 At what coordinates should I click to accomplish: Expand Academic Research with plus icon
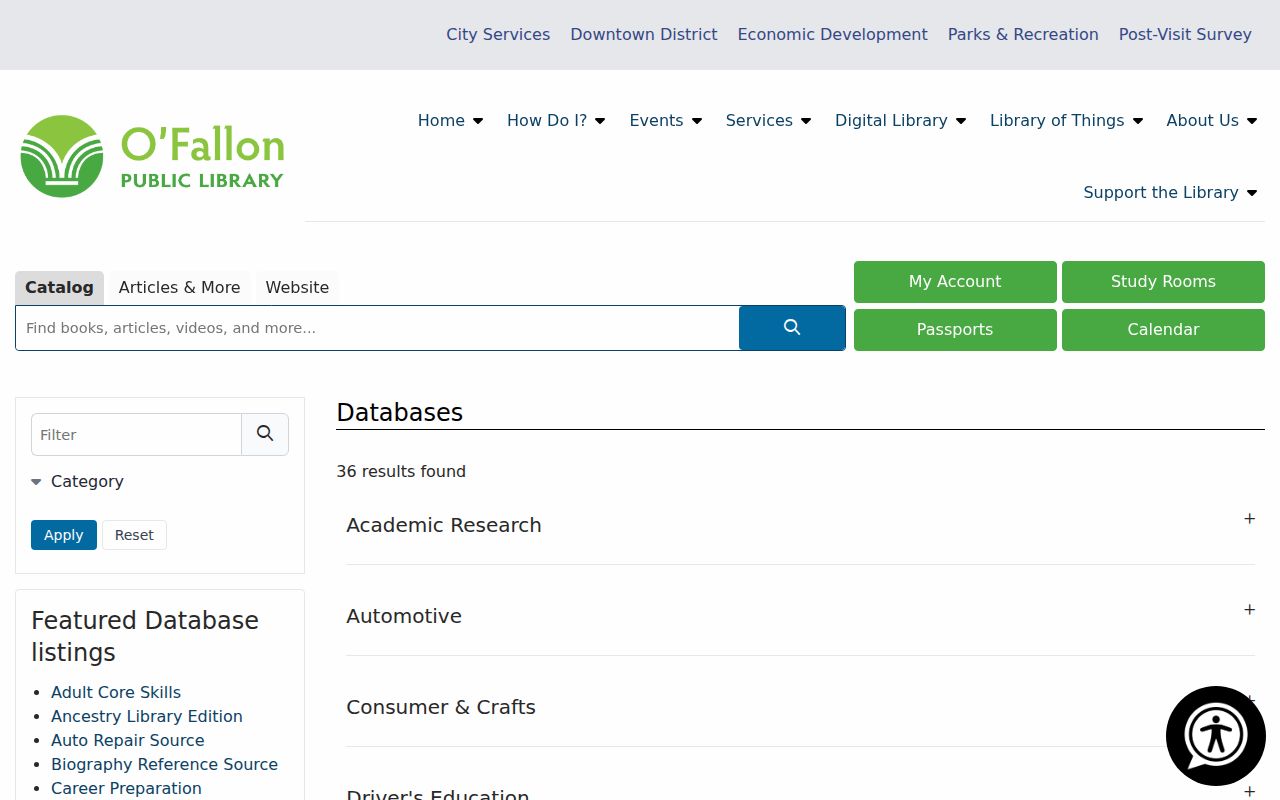pos(1249,519)
